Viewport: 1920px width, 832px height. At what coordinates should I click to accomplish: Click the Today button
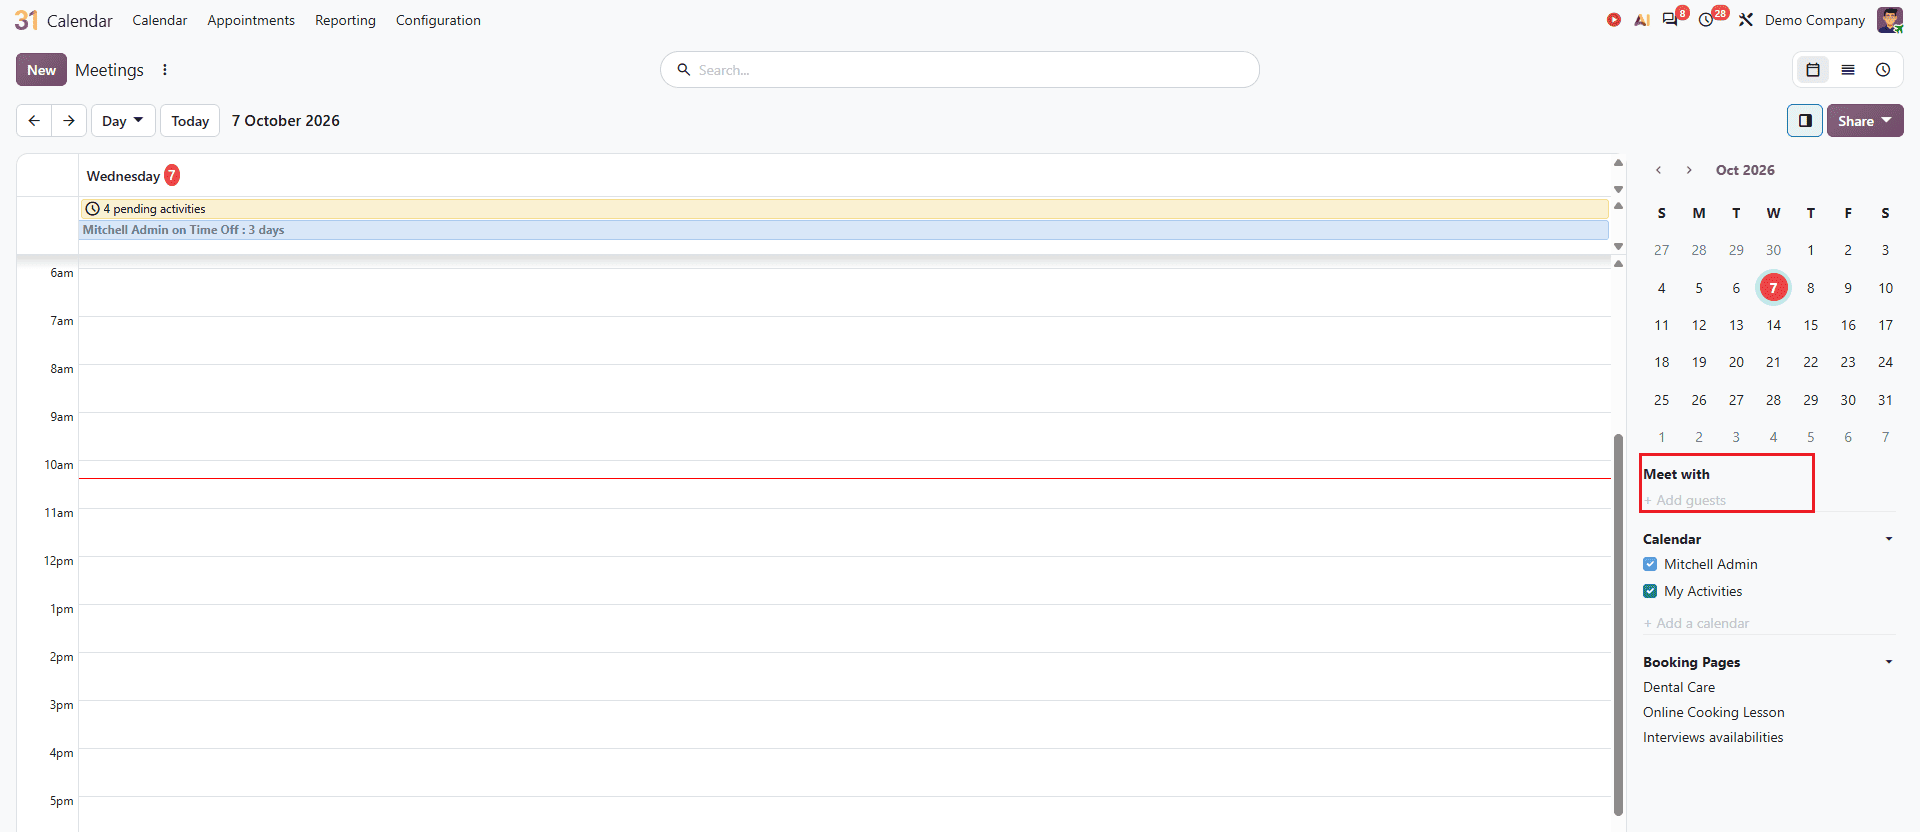[x=190, y=121]
